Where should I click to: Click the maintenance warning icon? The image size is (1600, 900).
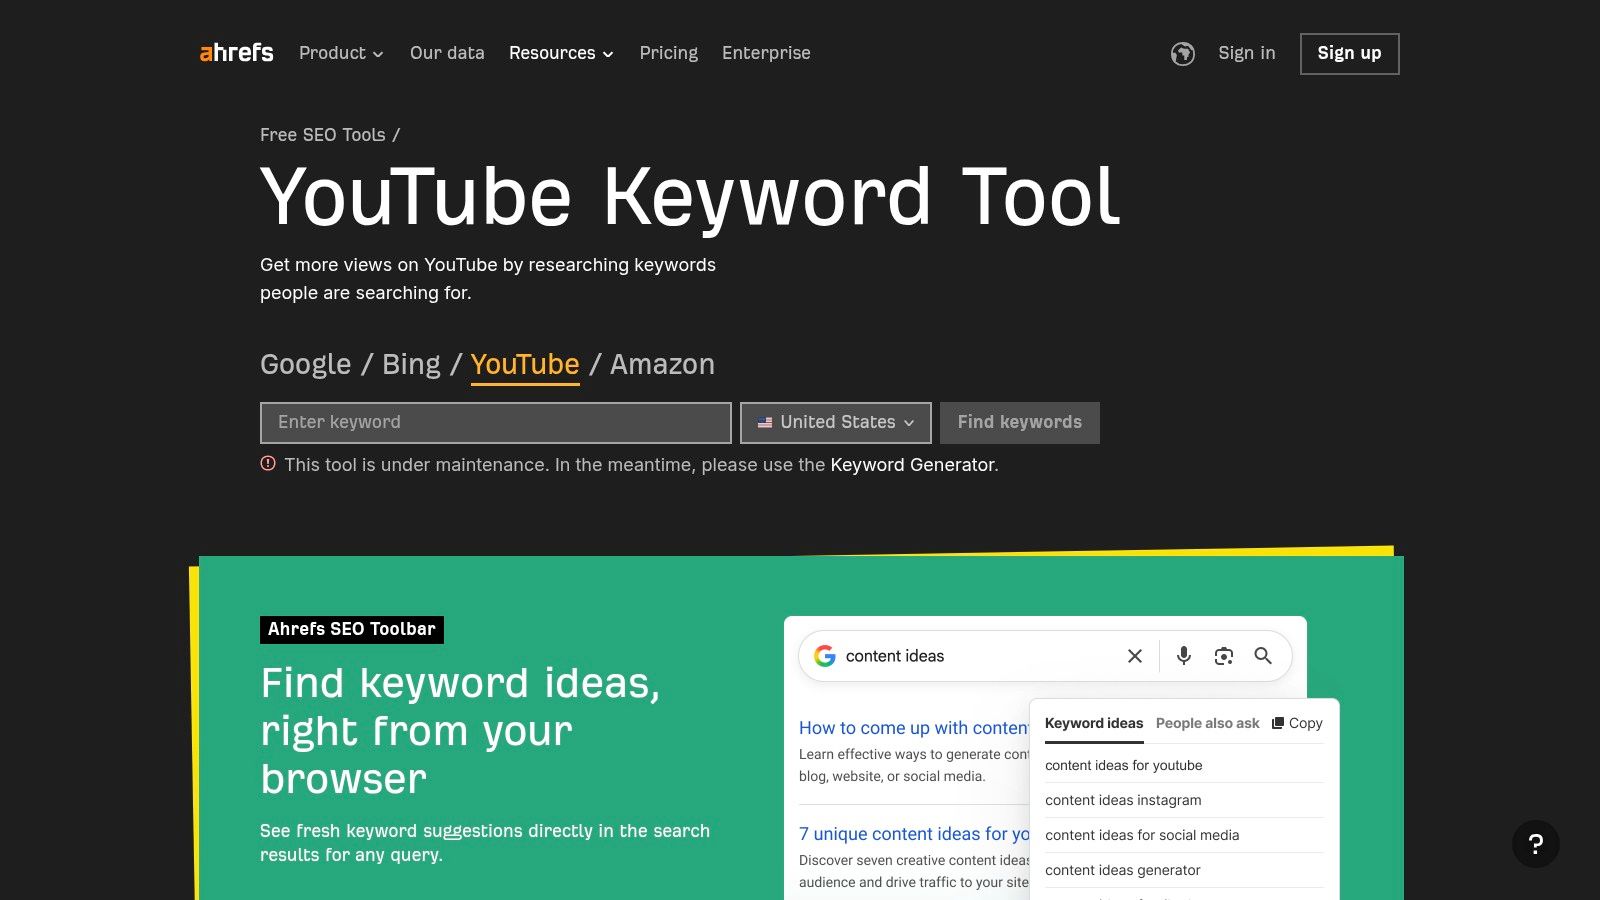pos(267,464)
